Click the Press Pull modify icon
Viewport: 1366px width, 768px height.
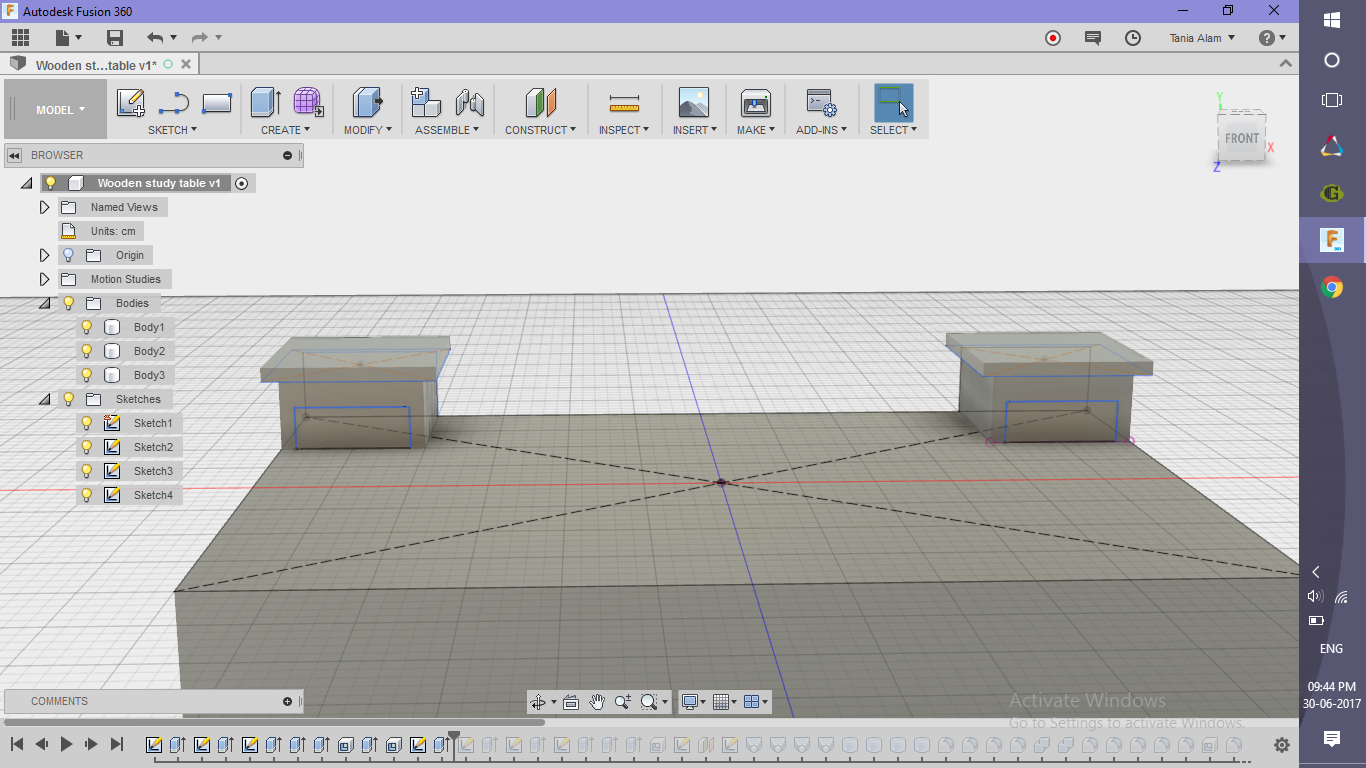(368, 103)
